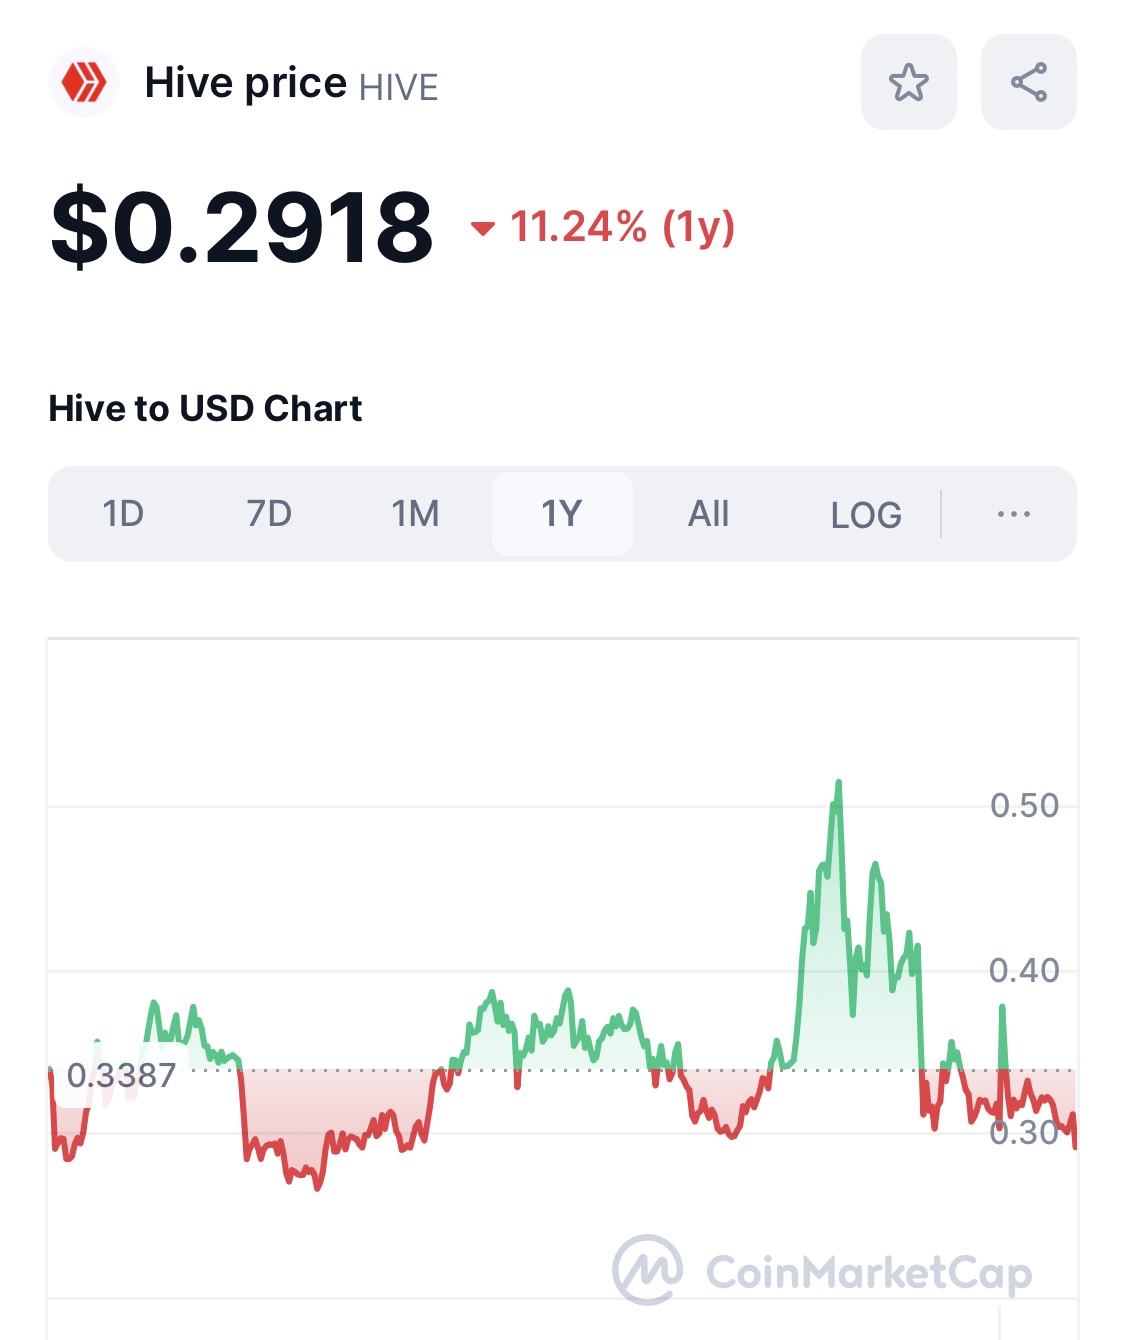Tap the HIVE ticker symbol text
1125x1340 pixels.
pos(398,88)
